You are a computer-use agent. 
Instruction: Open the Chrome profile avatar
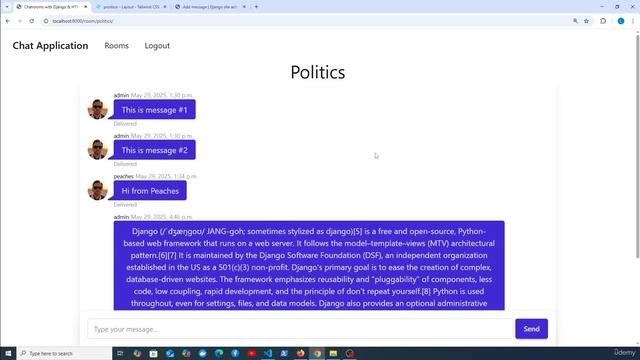[x=621, y=21]
